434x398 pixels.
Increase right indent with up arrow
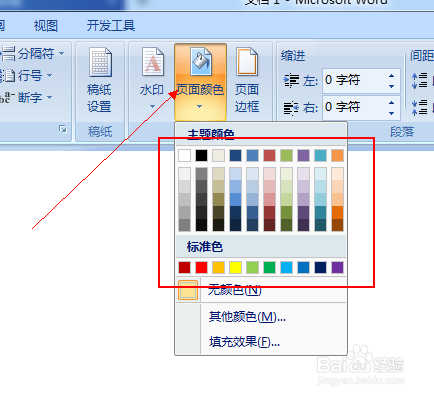pyautogui.click(x=392, y=103)
